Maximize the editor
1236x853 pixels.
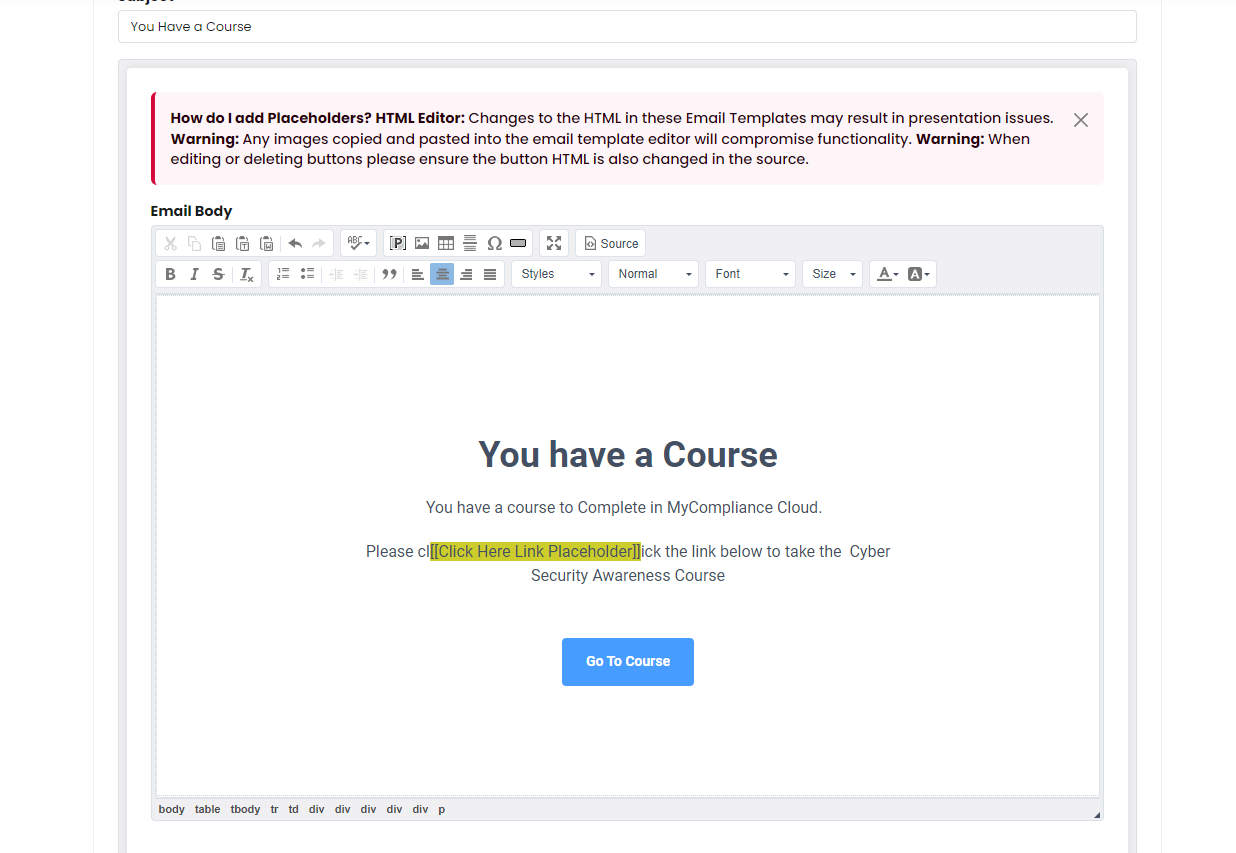tap(554, 243)
